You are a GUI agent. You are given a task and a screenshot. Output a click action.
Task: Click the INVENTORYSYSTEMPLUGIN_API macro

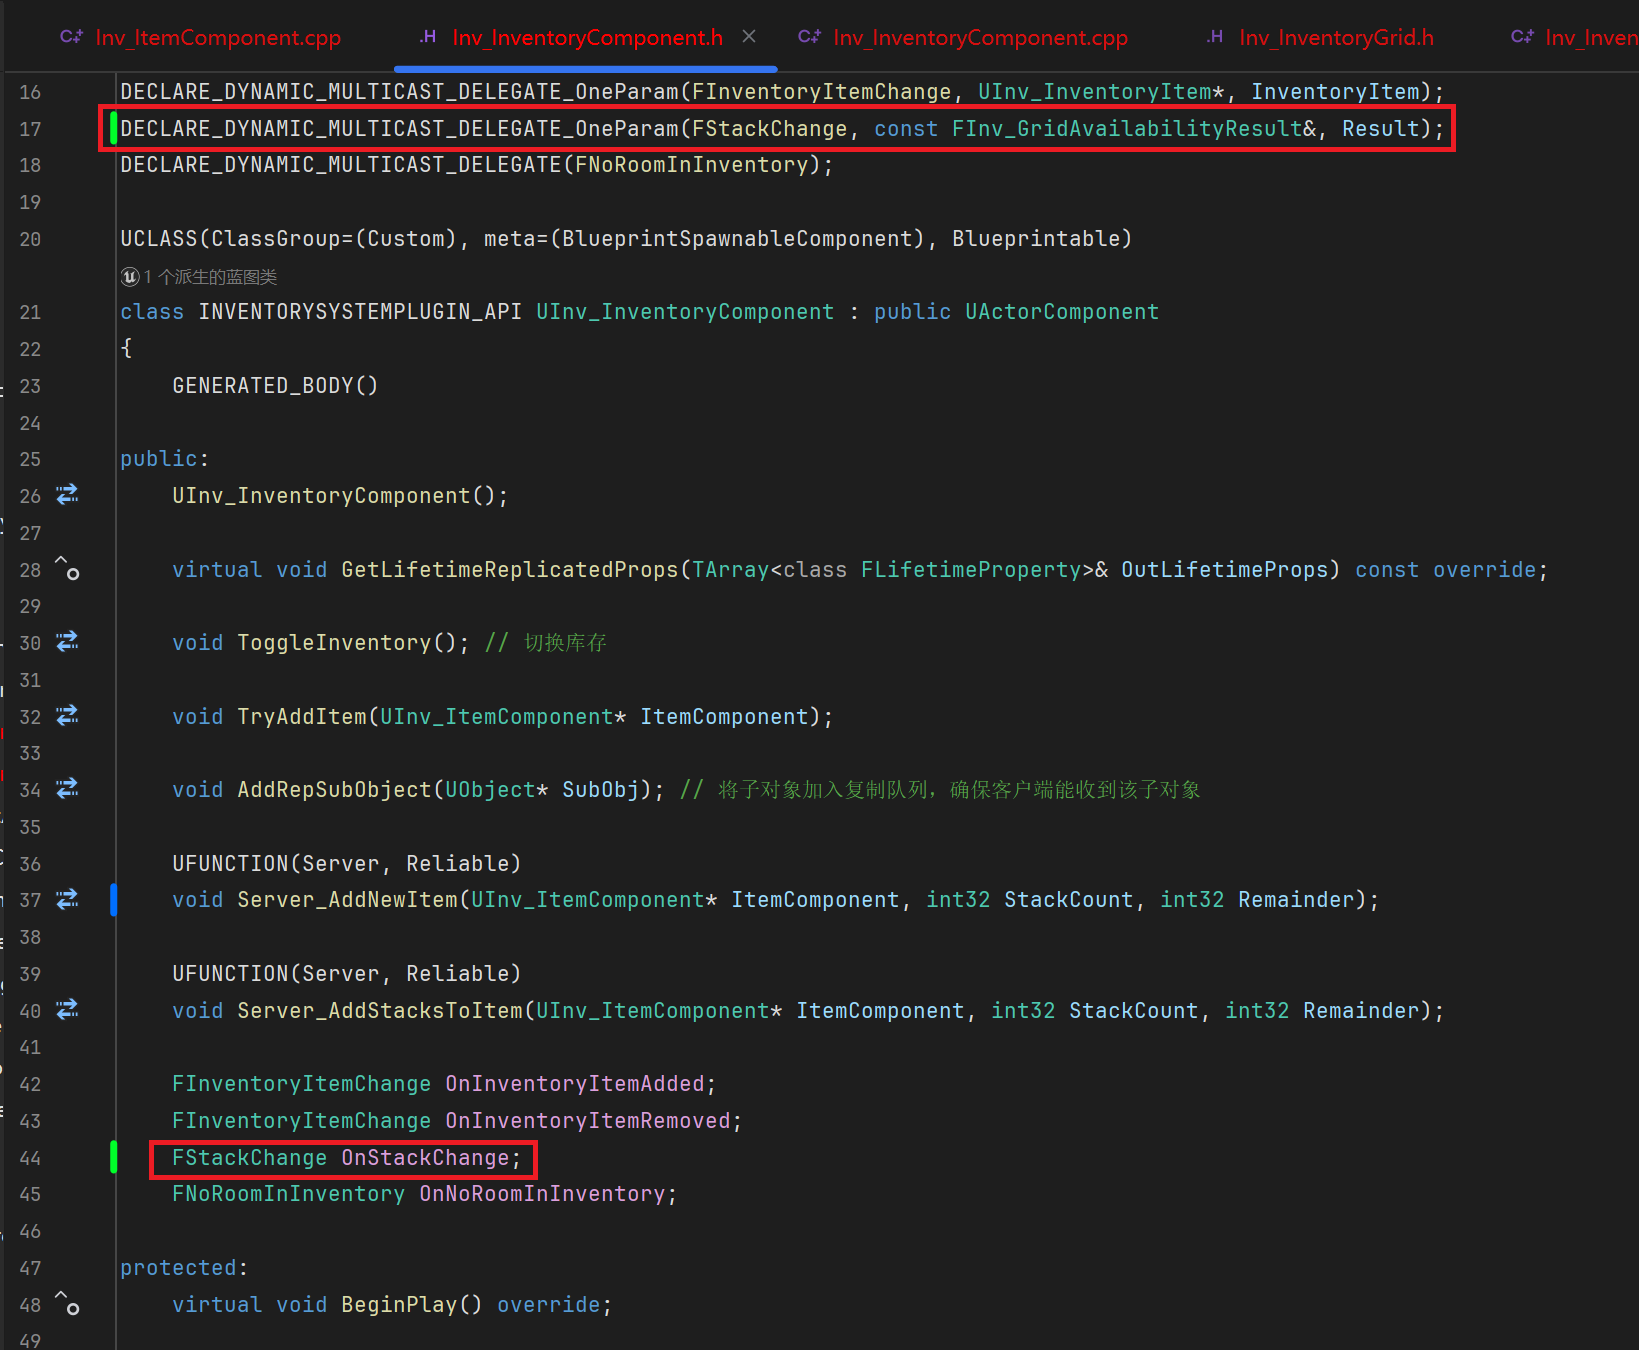pos(360,312)
